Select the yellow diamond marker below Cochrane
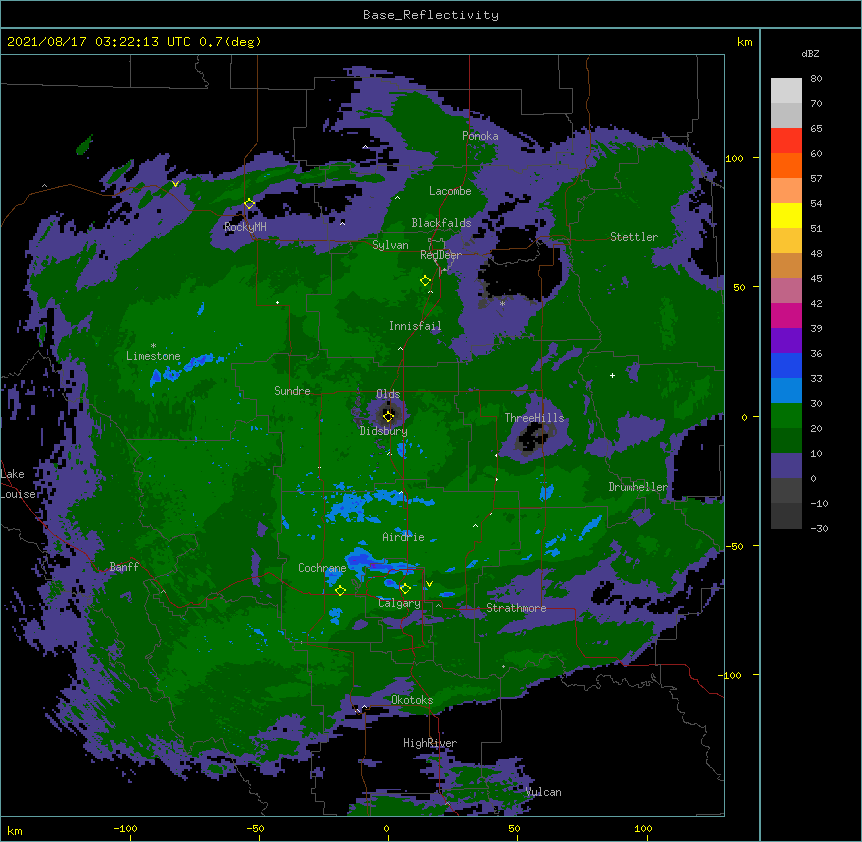862x842 pixels. click(340, 590)
